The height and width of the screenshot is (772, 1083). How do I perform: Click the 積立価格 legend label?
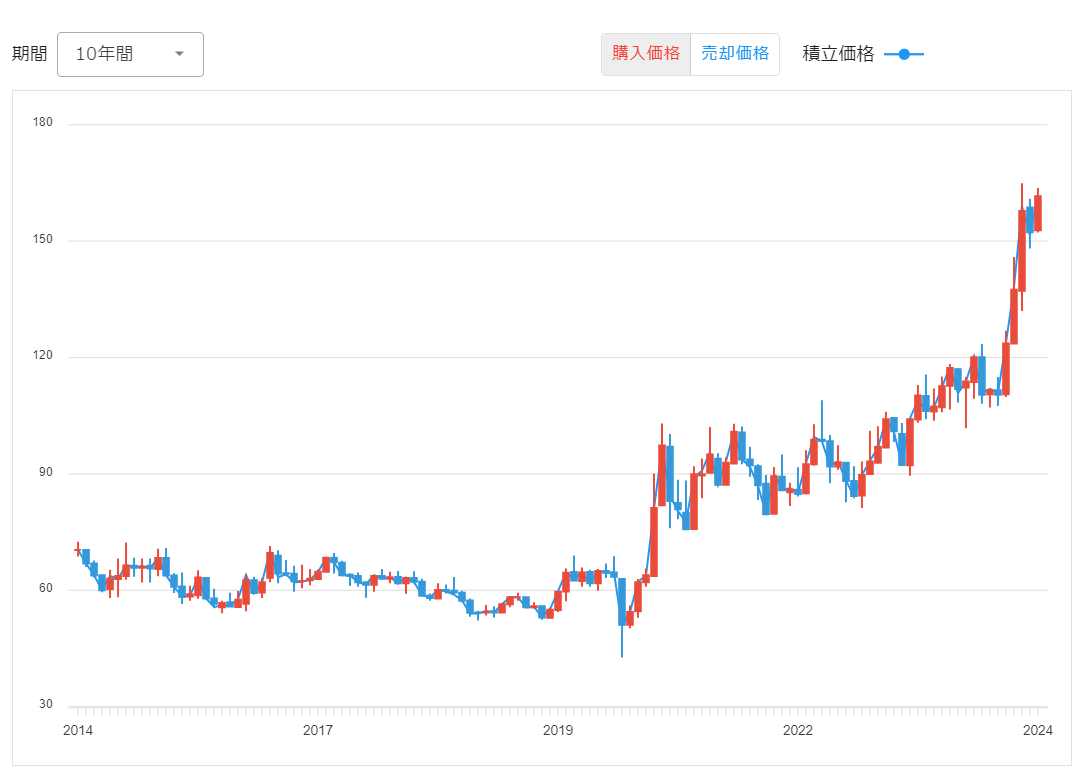click(838, 54)
